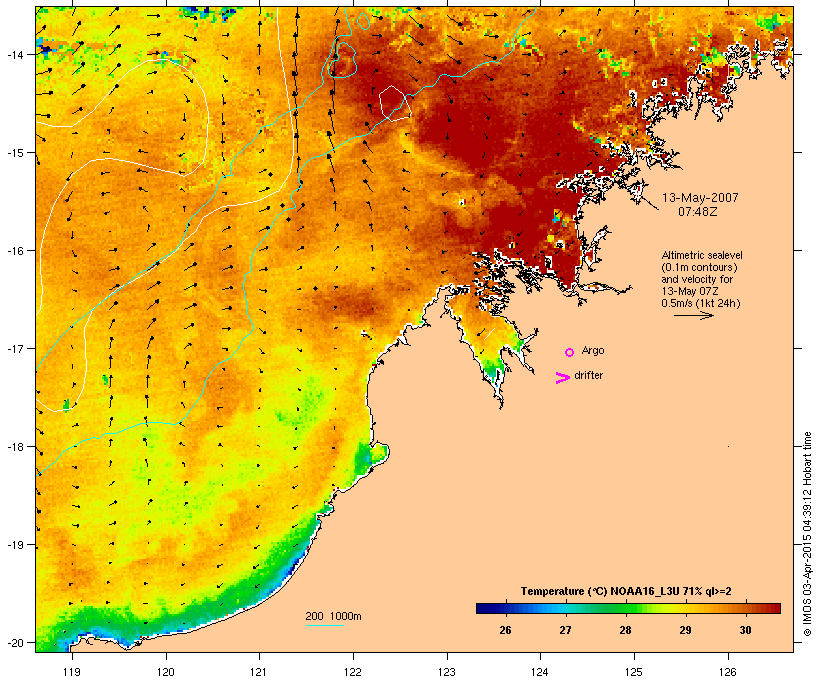Click longitude axis label 121
The width and height of the screenshot is (820, 680).
(x=259, y=672)
